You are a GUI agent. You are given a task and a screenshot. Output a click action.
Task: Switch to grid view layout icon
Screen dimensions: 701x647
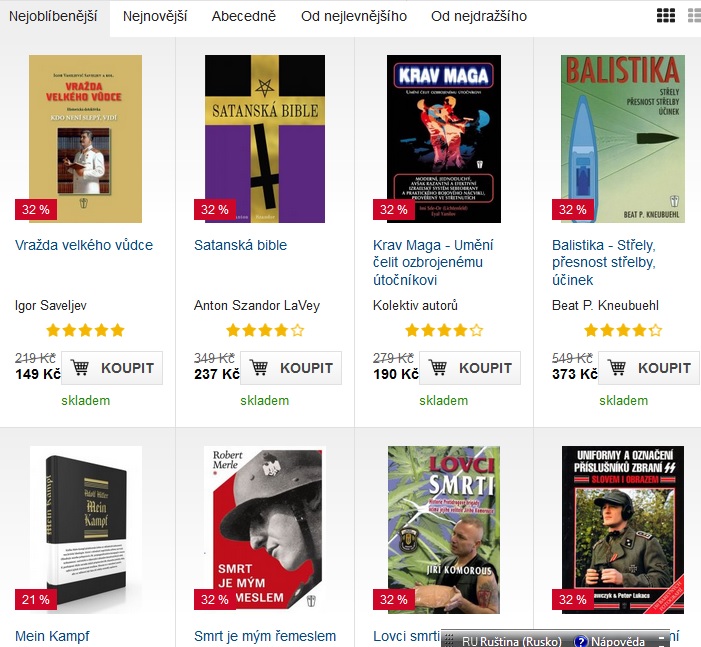coord(666,16)
